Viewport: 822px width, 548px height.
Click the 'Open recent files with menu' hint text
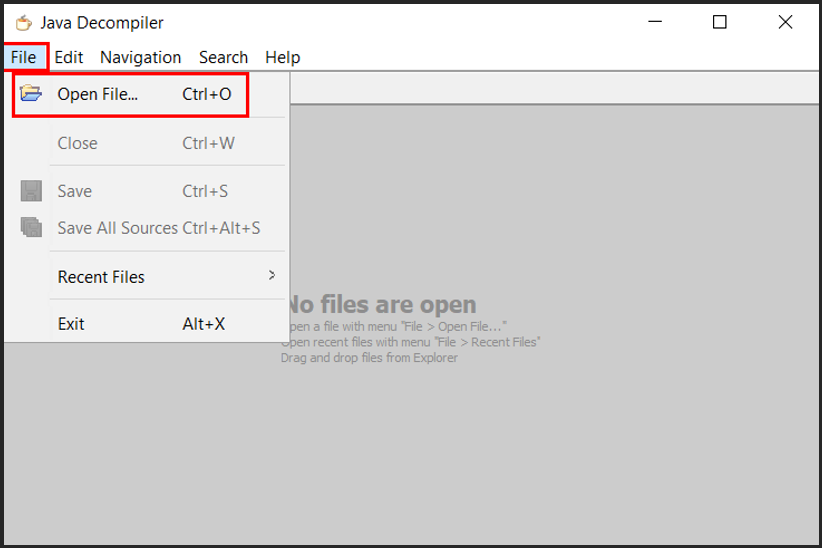(x=410, y=342)
